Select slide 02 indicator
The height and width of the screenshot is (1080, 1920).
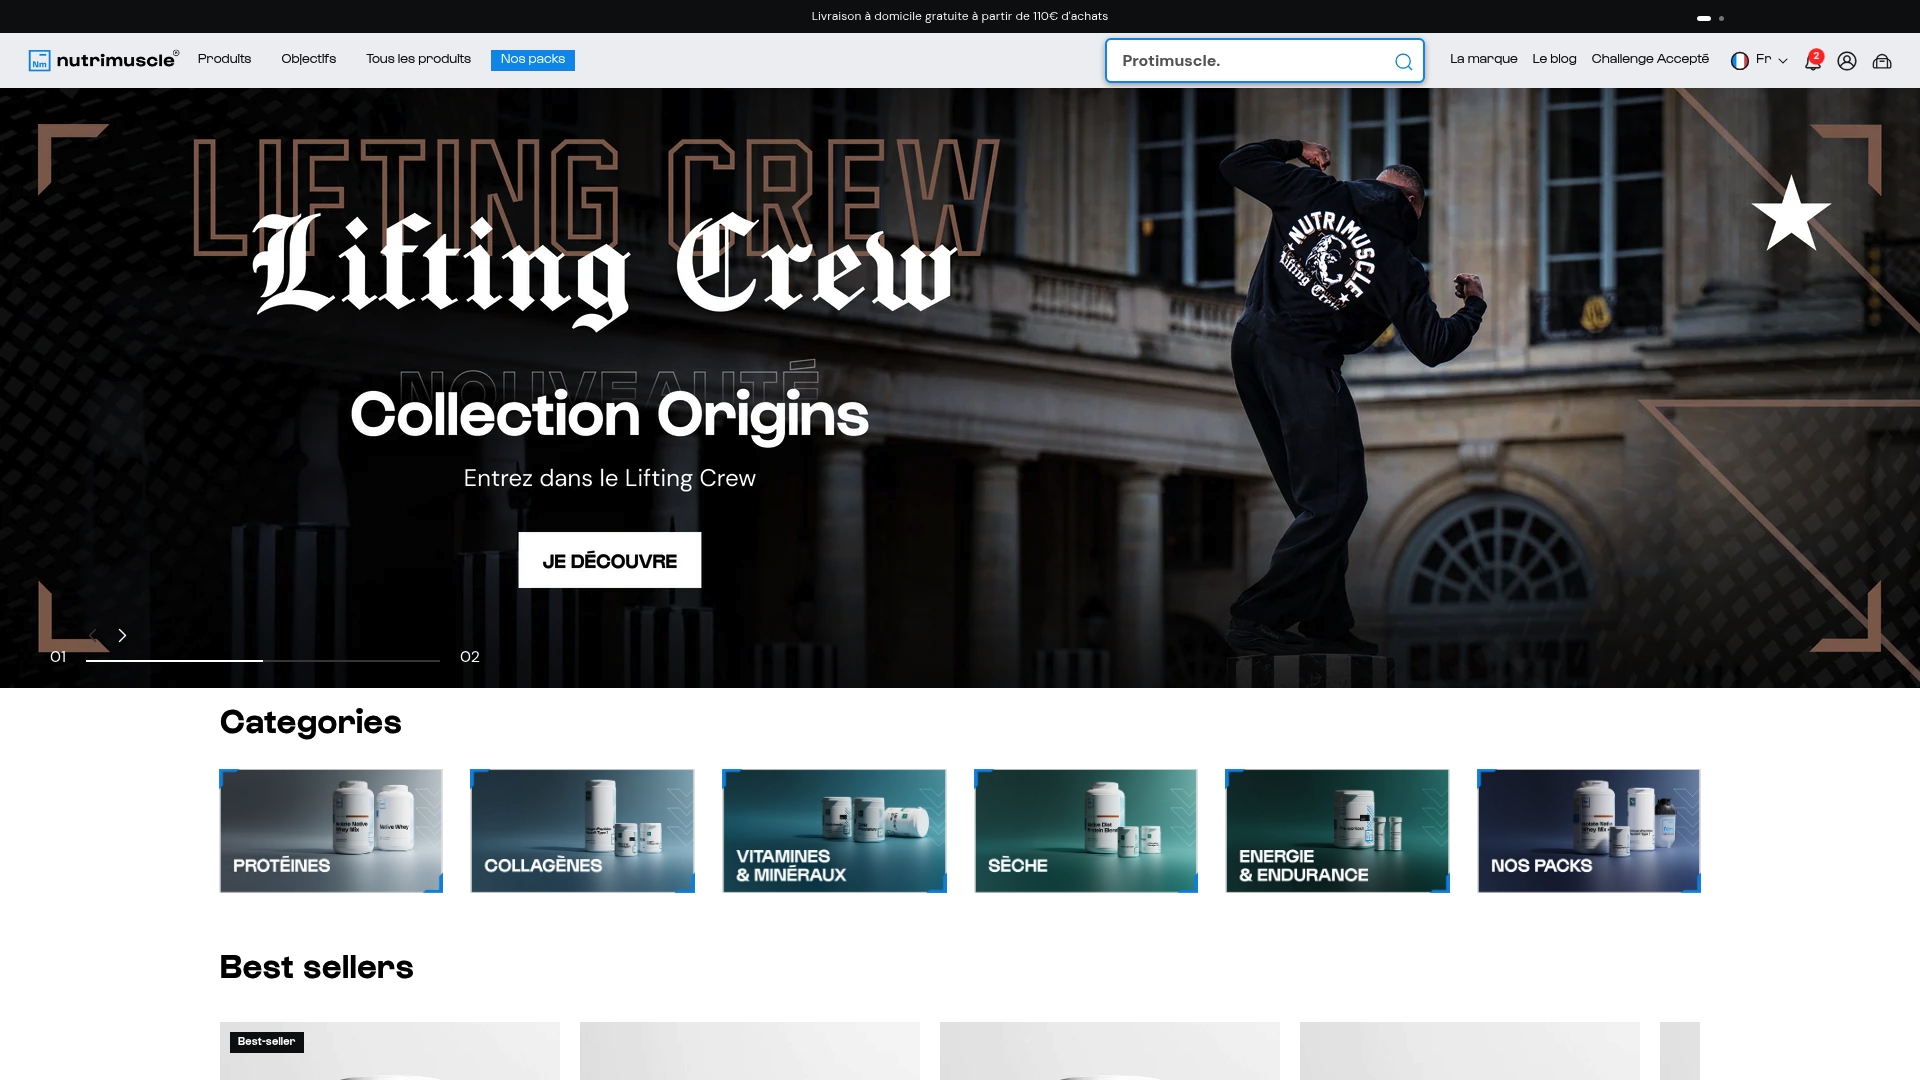click(468, 657)
